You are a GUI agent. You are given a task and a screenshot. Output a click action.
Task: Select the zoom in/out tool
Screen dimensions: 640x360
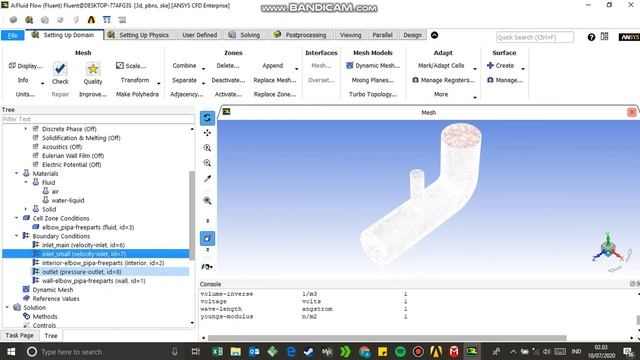tap(207, 148)
